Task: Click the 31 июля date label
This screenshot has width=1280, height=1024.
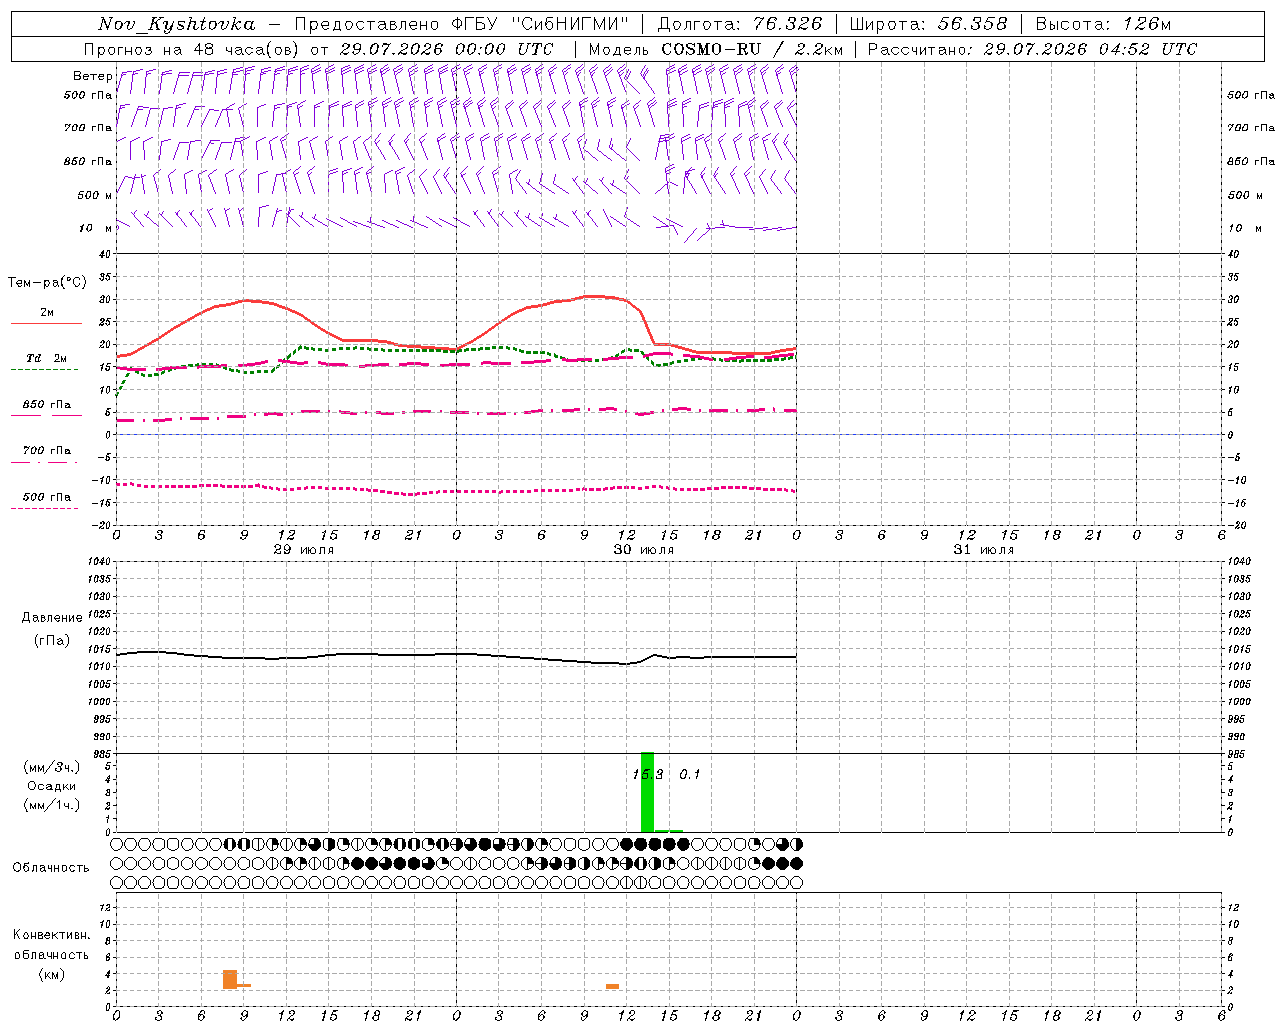Action: [983, 550]
